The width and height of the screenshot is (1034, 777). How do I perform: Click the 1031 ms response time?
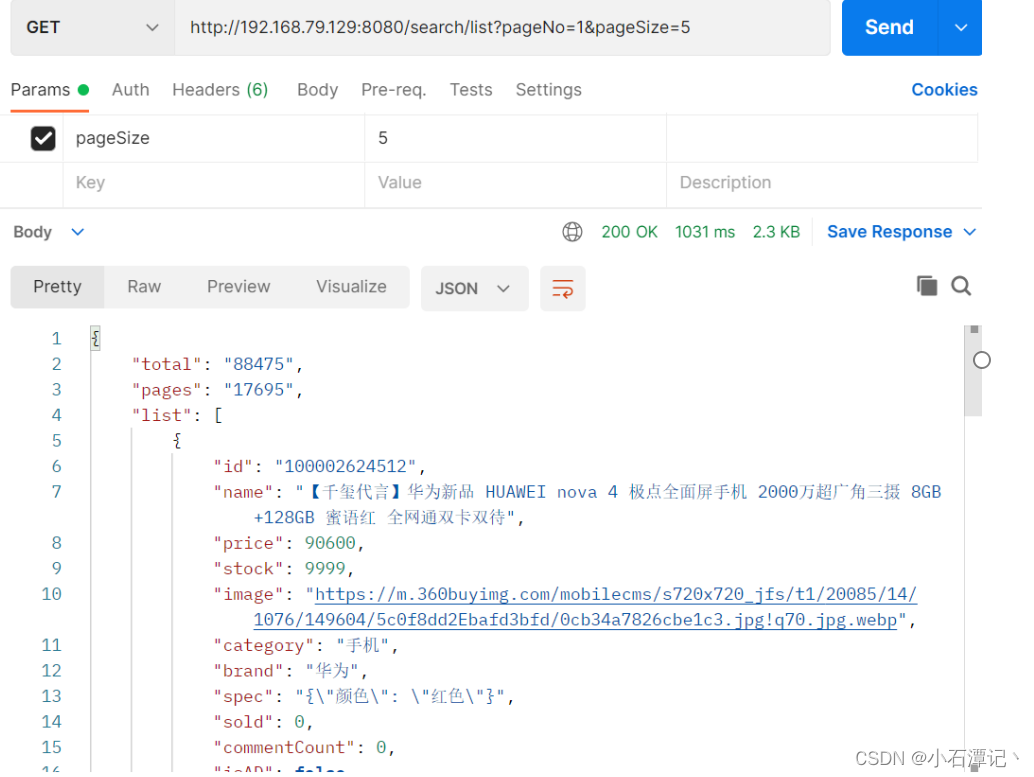pyautogui.click(x=705, y=232)
